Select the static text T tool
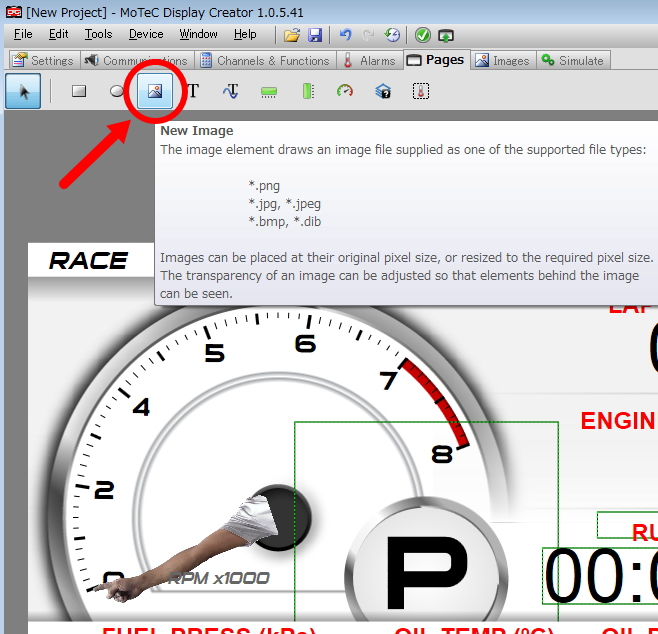The width and height of the screenshot is (658, 634). click(x=193, y=91)
